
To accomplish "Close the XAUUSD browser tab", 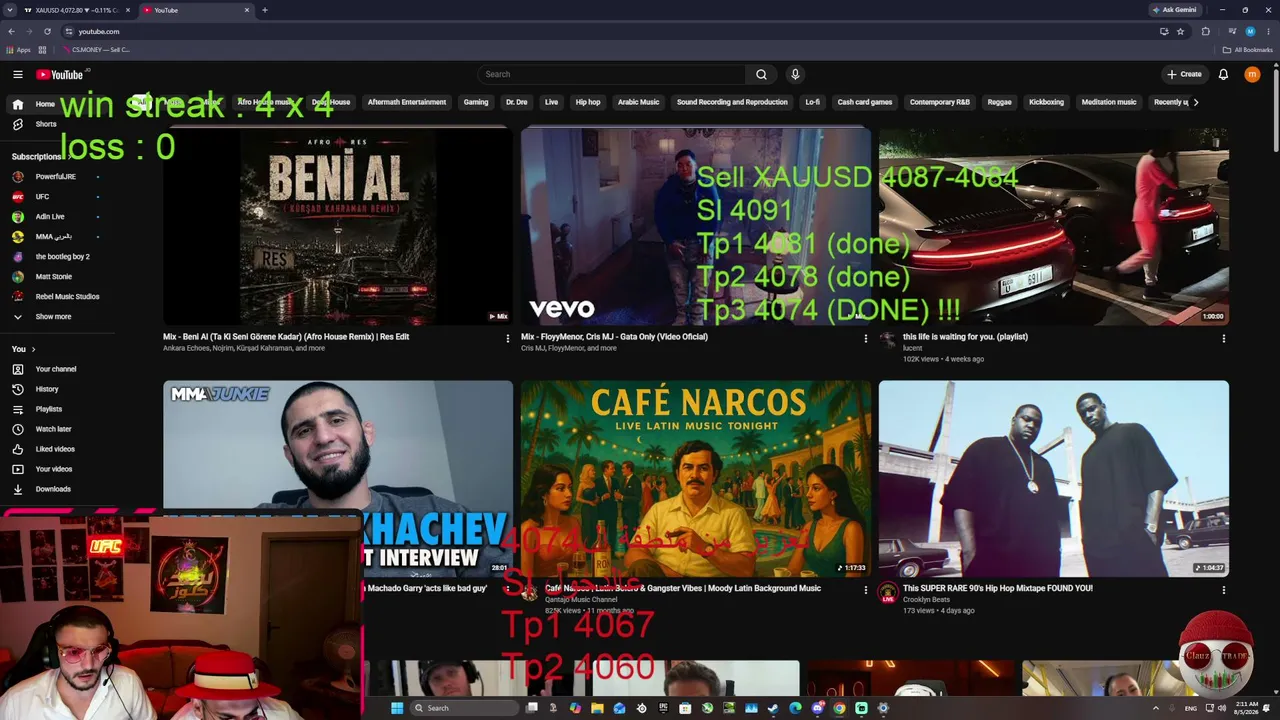I will coord(128,10).
